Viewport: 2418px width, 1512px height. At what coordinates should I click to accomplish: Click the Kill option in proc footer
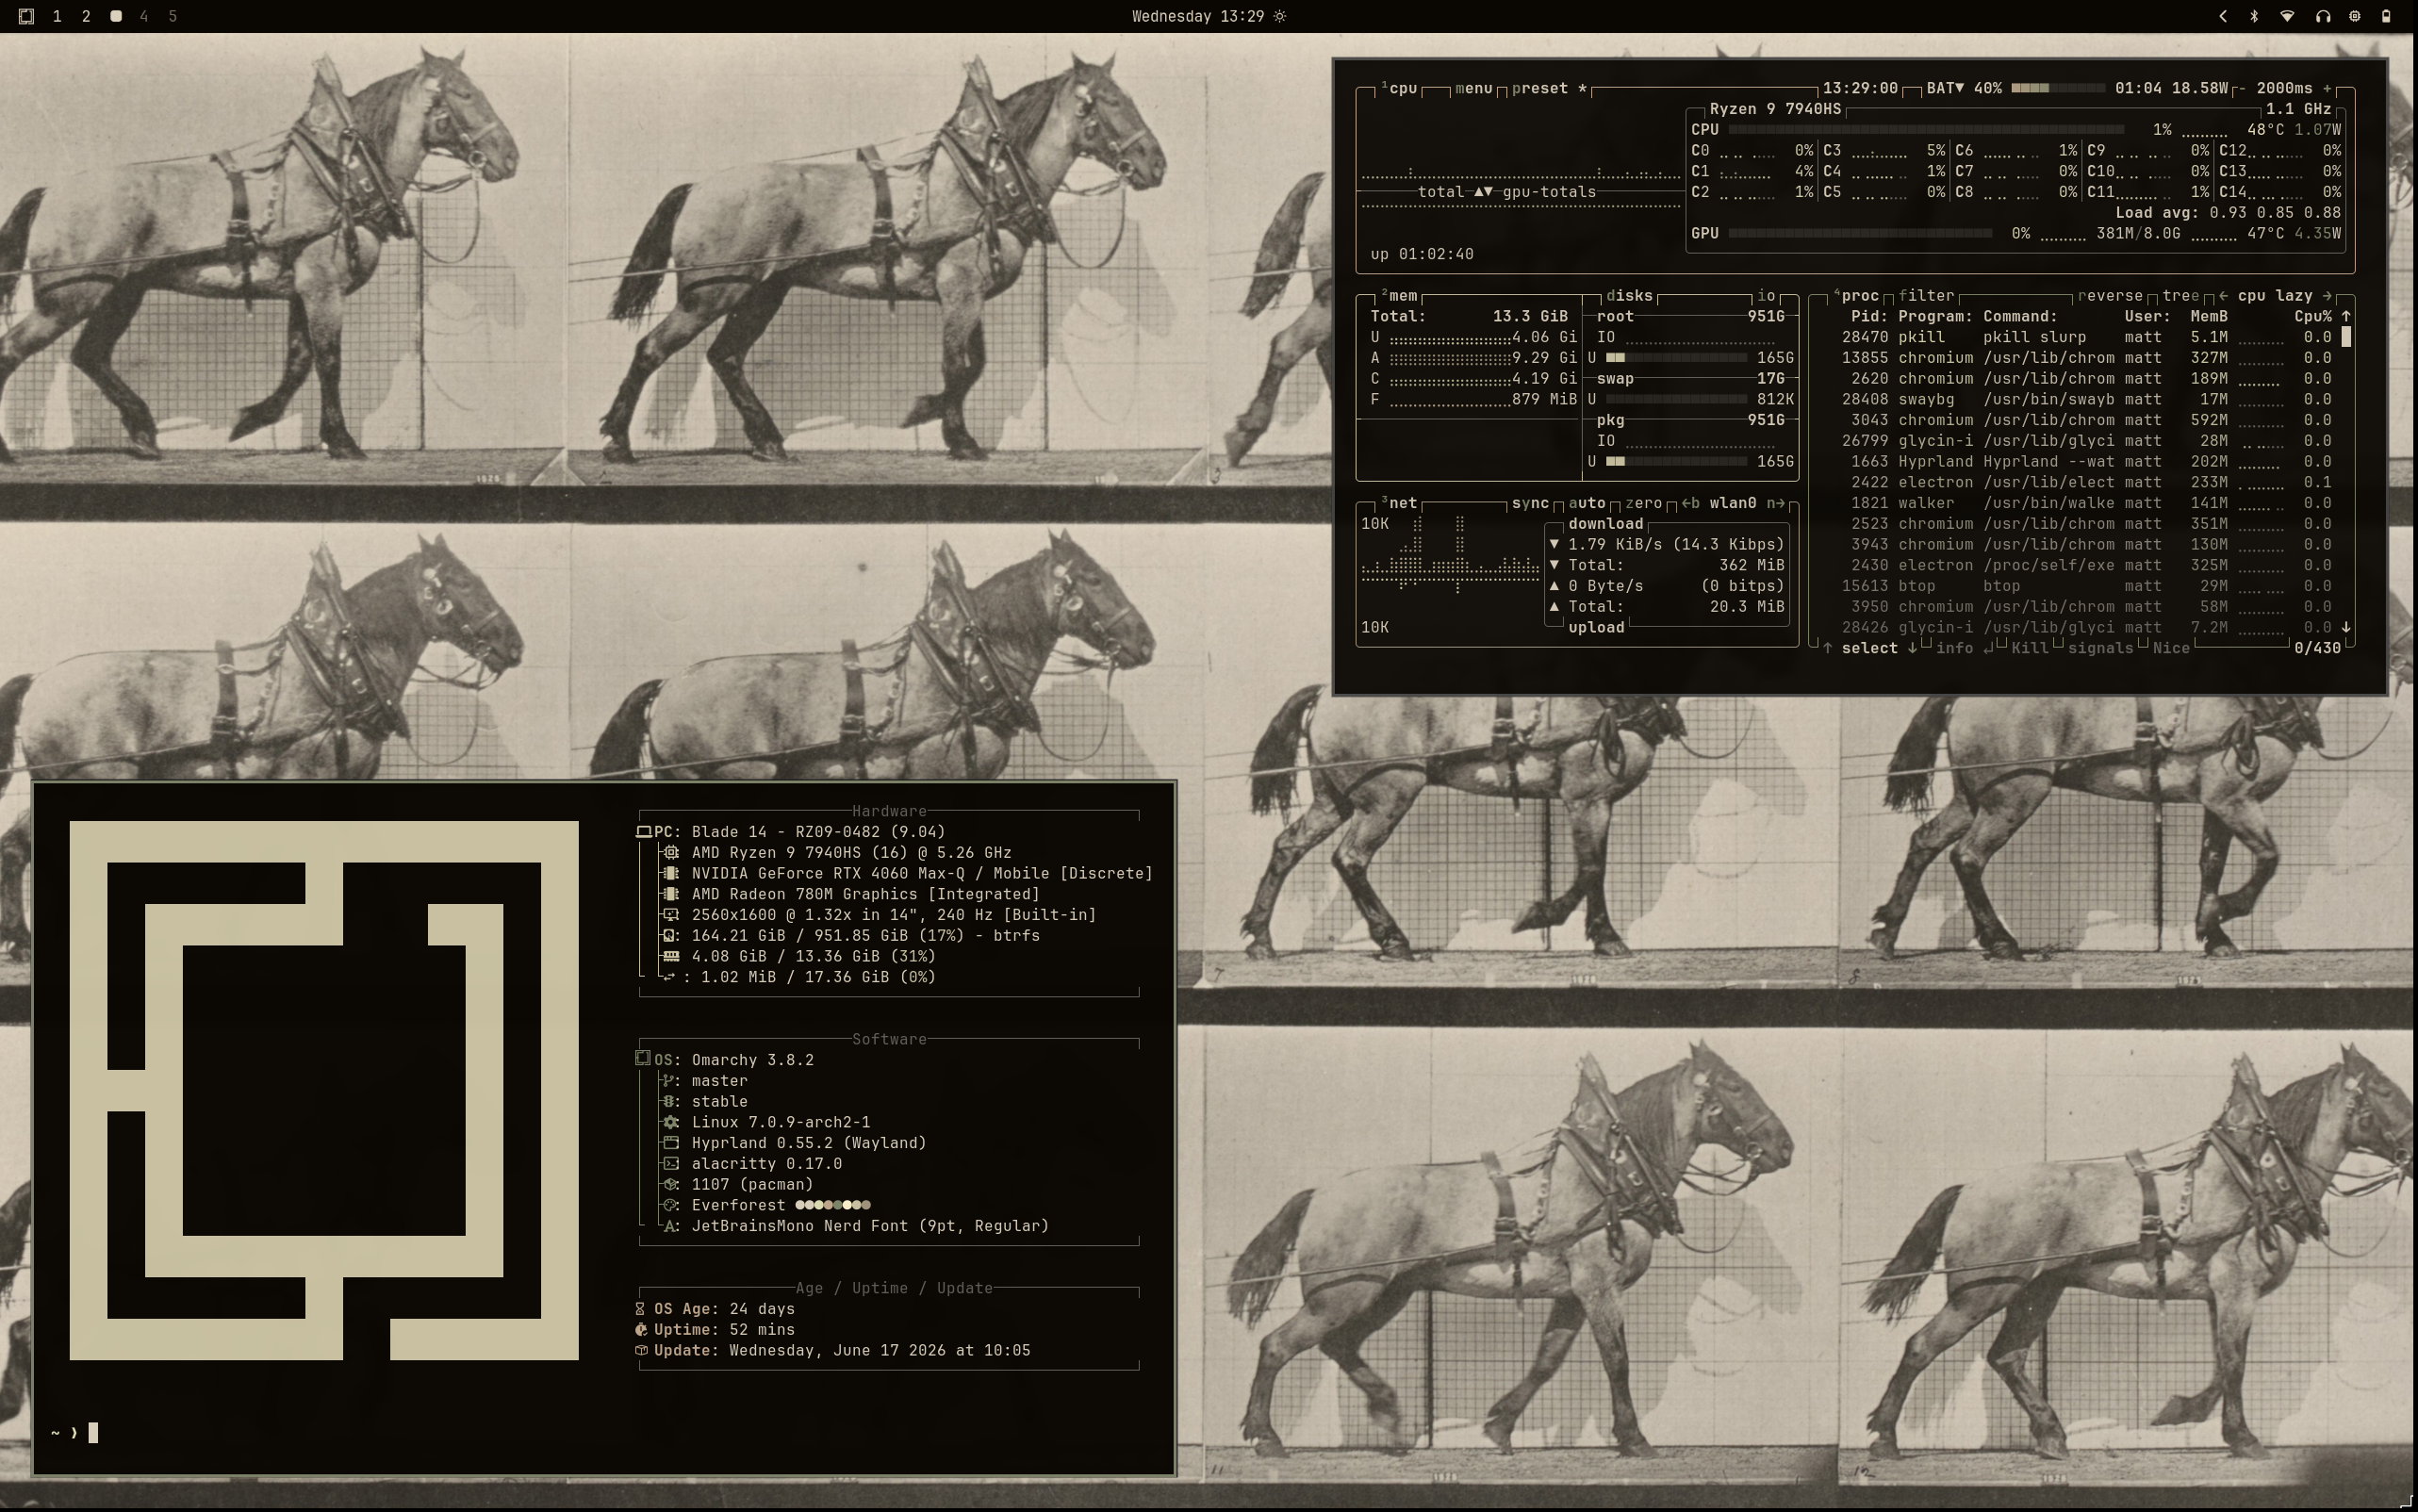(2029, 648)
